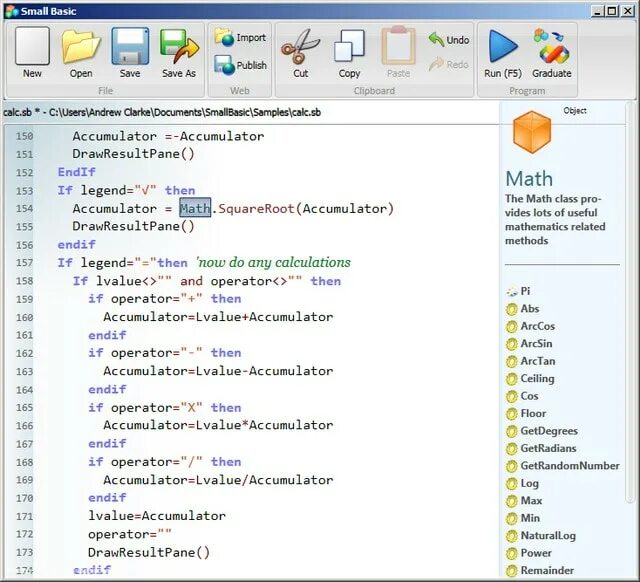The image size is (640, 582).
Task: Click the Math heading in the help panel
Action: pyautogui.click(x=529, y=179)
